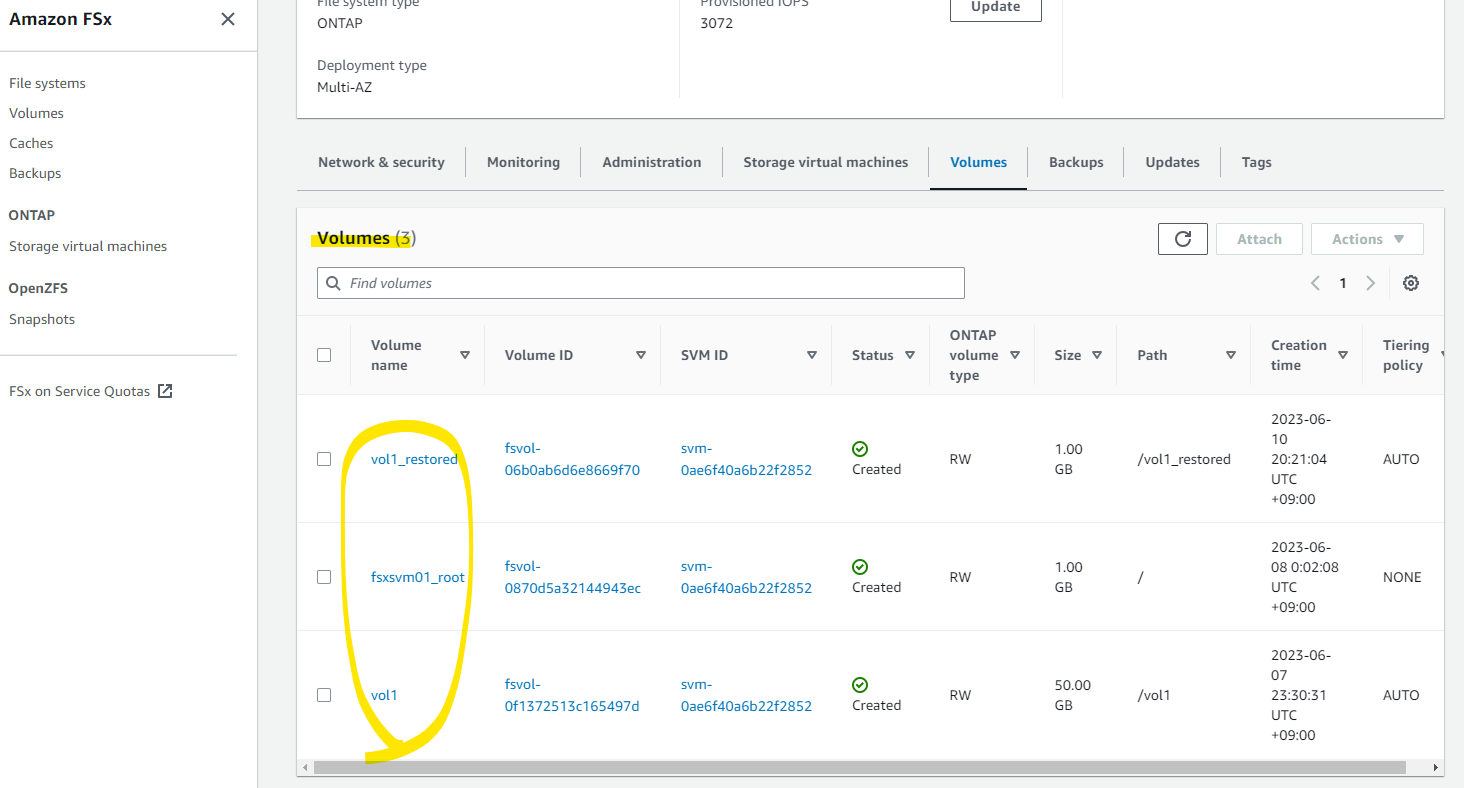Screen dimensions: 1464x788
Task: Open SVM ID link in vol1 row
Action: 746,695
